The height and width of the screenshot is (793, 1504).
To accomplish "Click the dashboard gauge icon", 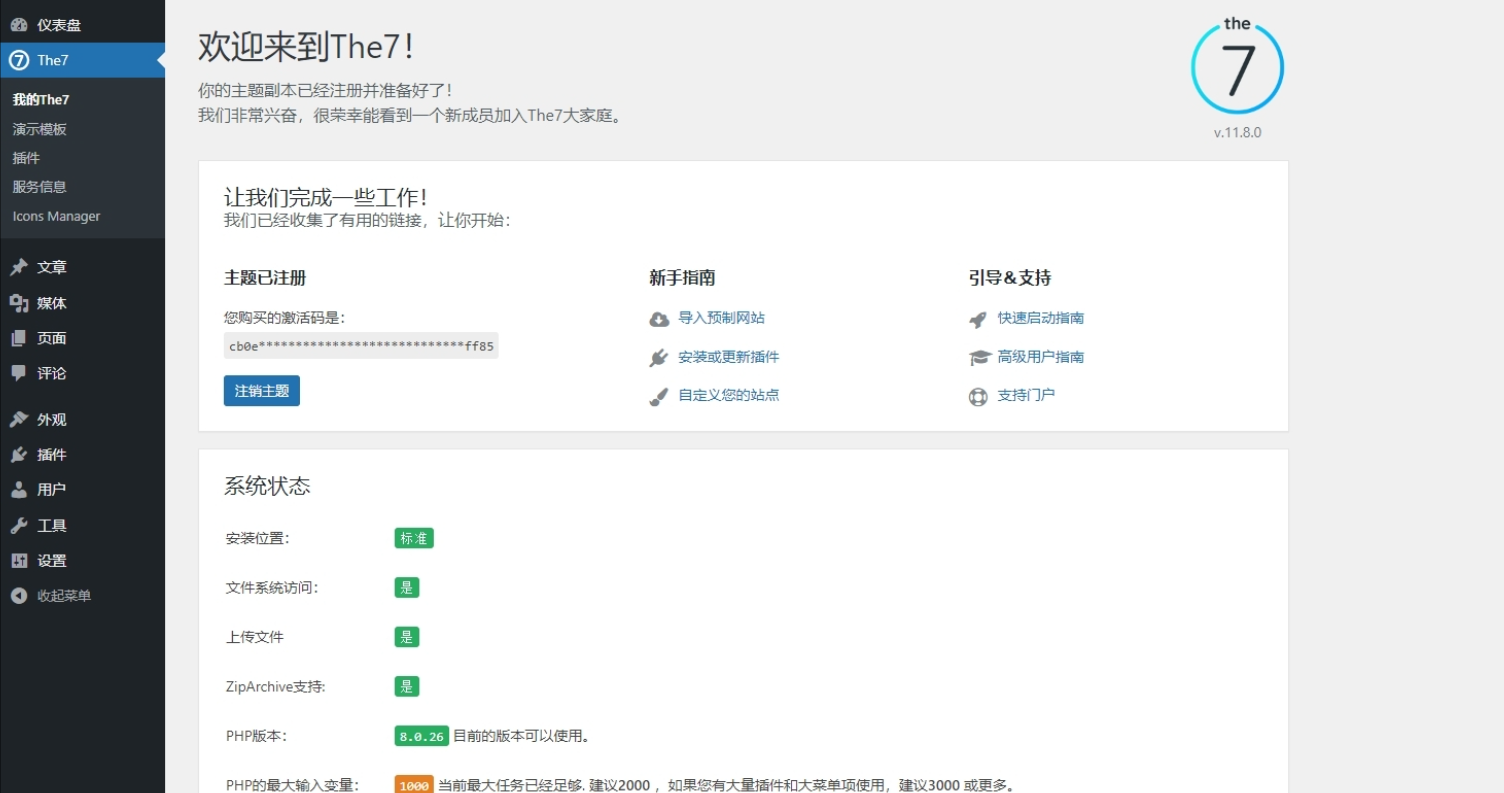I will tap(19, 24).
